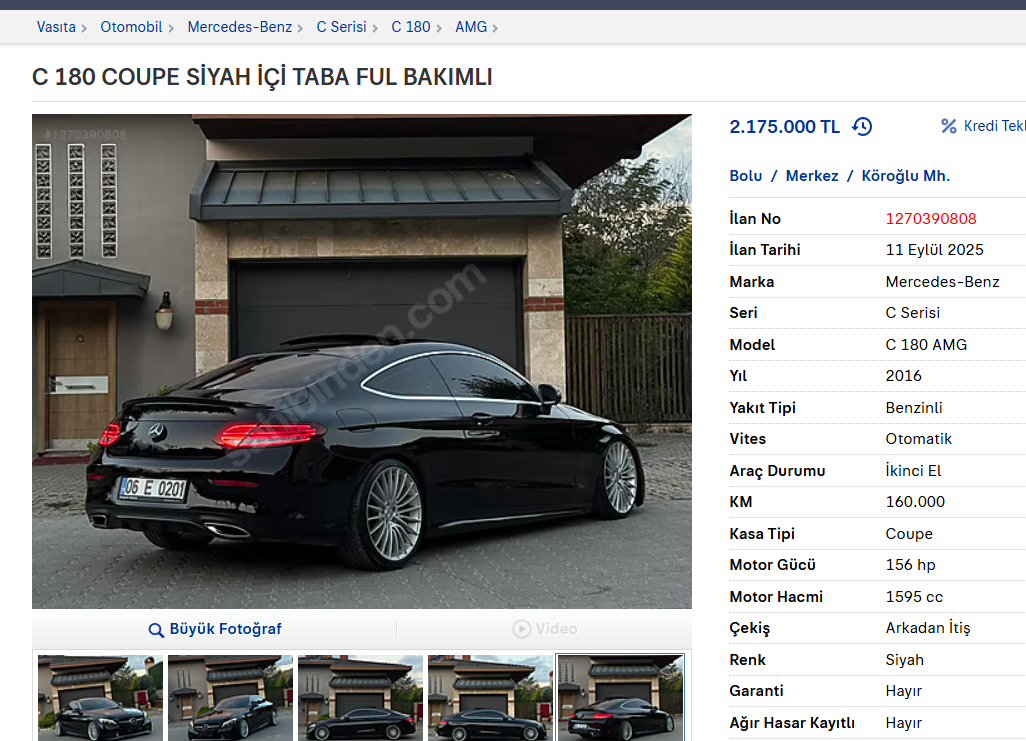Click the Garanti value Hayır
This screenshot has height=741, width=1026.
tap(904, 691)
